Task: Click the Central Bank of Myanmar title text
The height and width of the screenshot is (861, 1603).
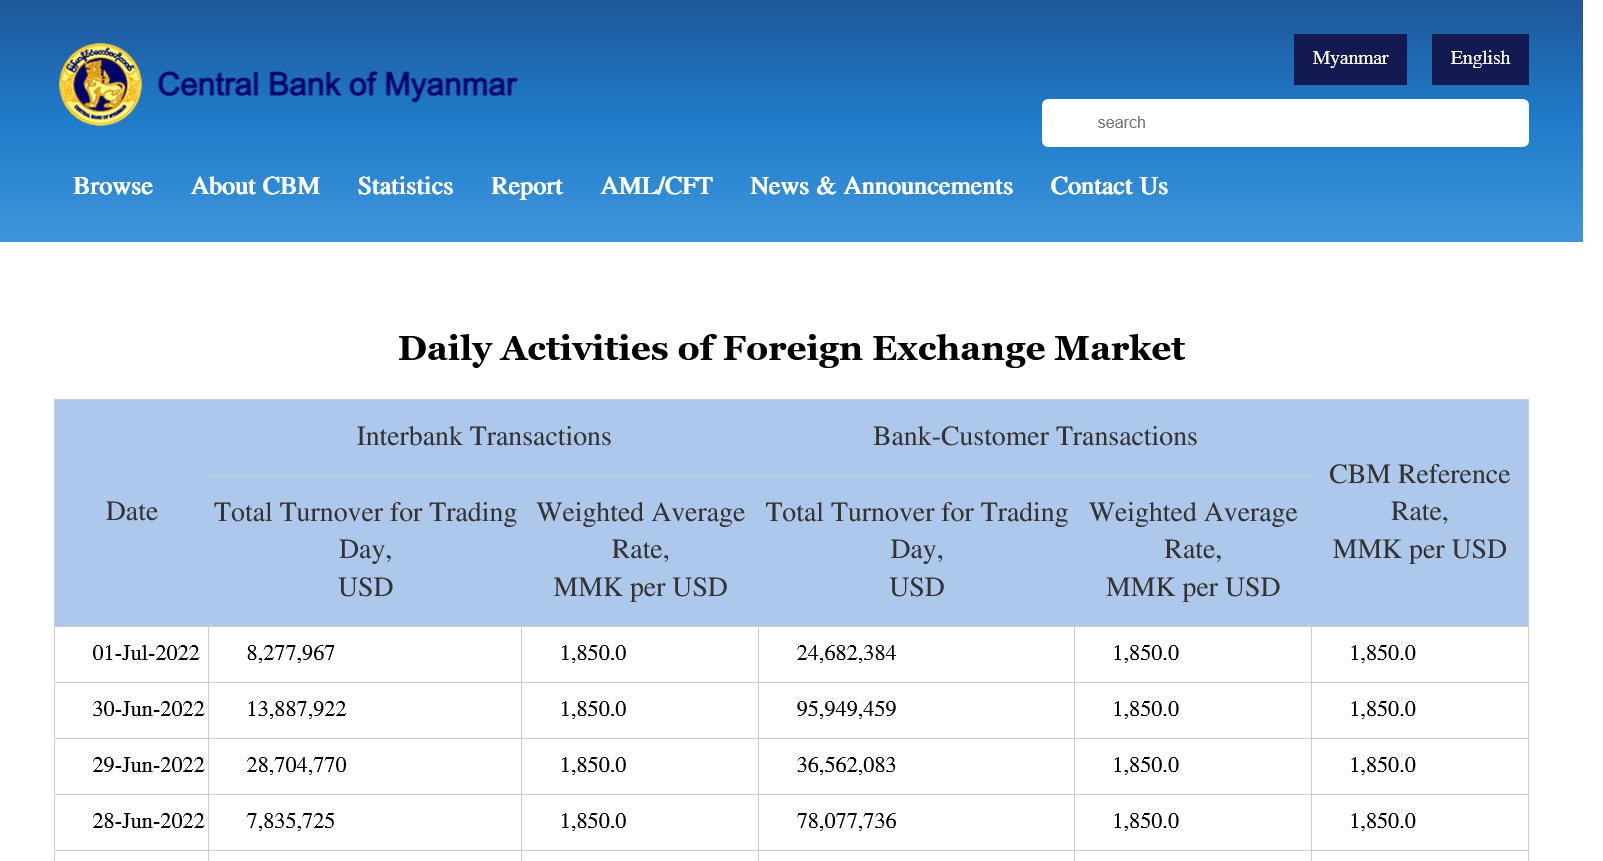Action: [x=337, y=85]
